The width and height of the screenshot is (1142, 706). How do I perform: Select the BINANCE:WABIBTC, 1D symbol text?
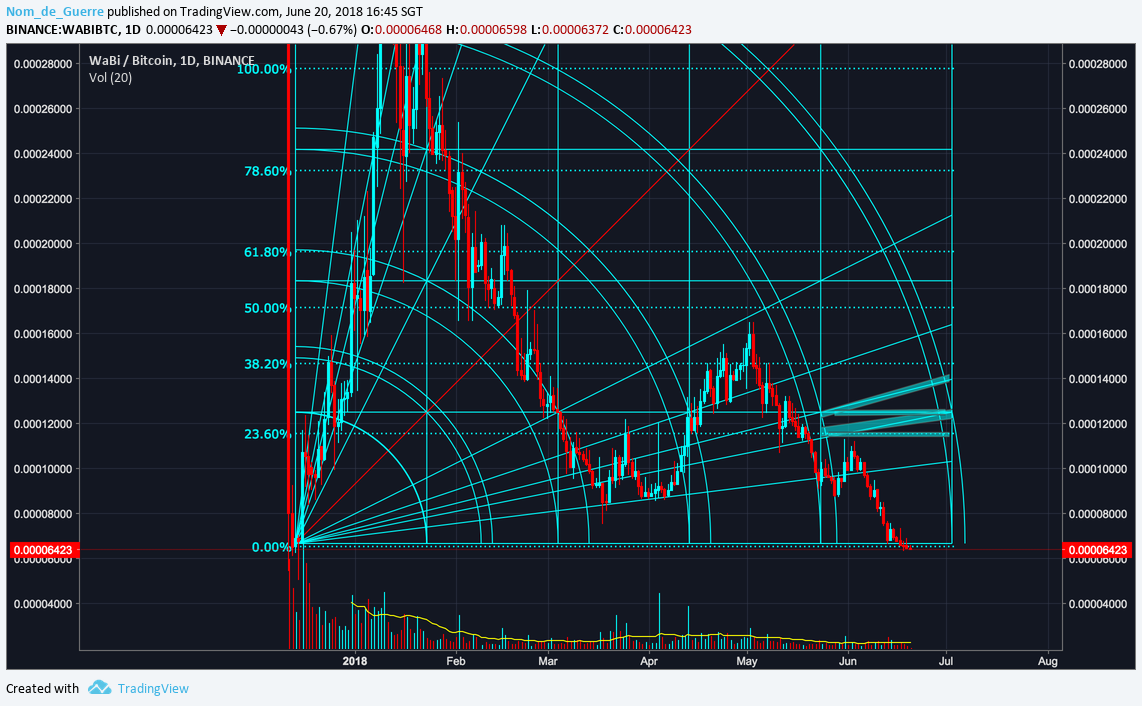[x=74, y=30]
